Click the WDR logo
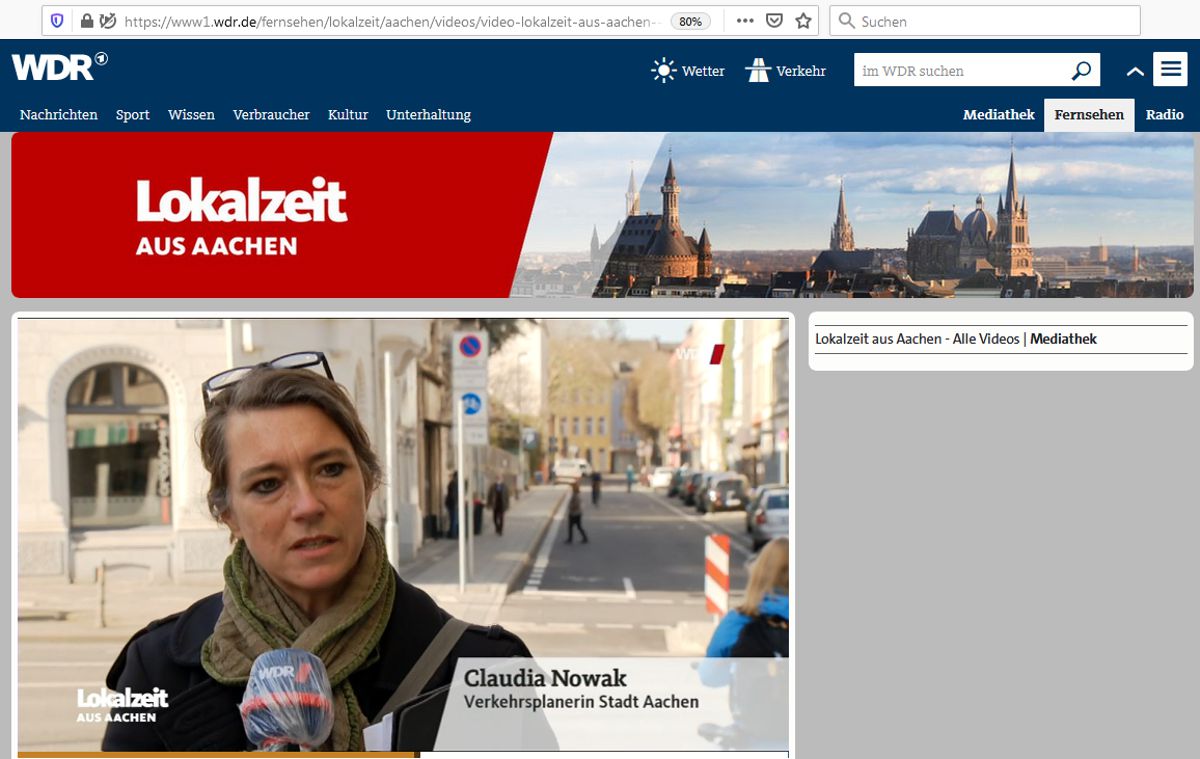The height and width of the screenshot is (759, 1200). (60, 67)
